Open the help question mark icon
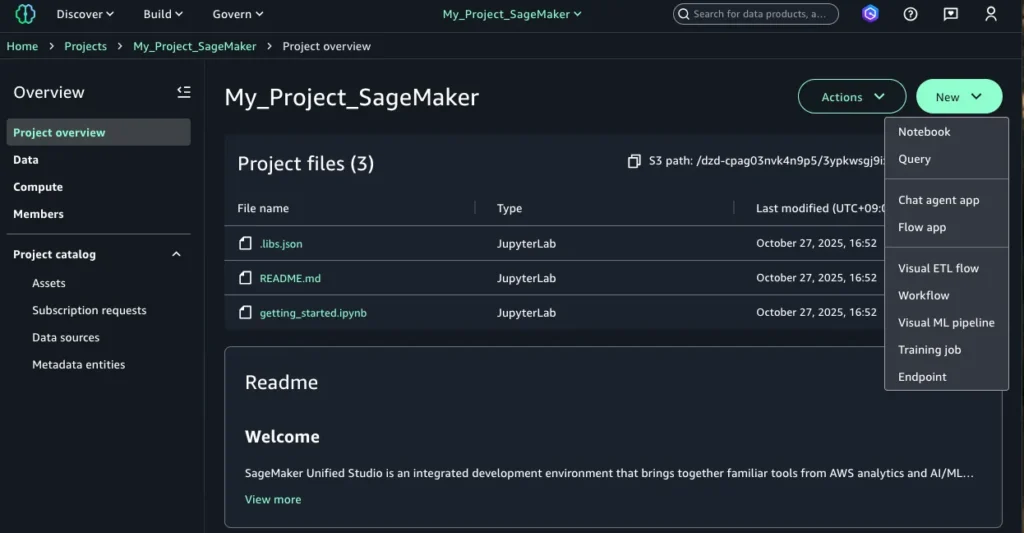The image size is (1024, 533). 910,14
